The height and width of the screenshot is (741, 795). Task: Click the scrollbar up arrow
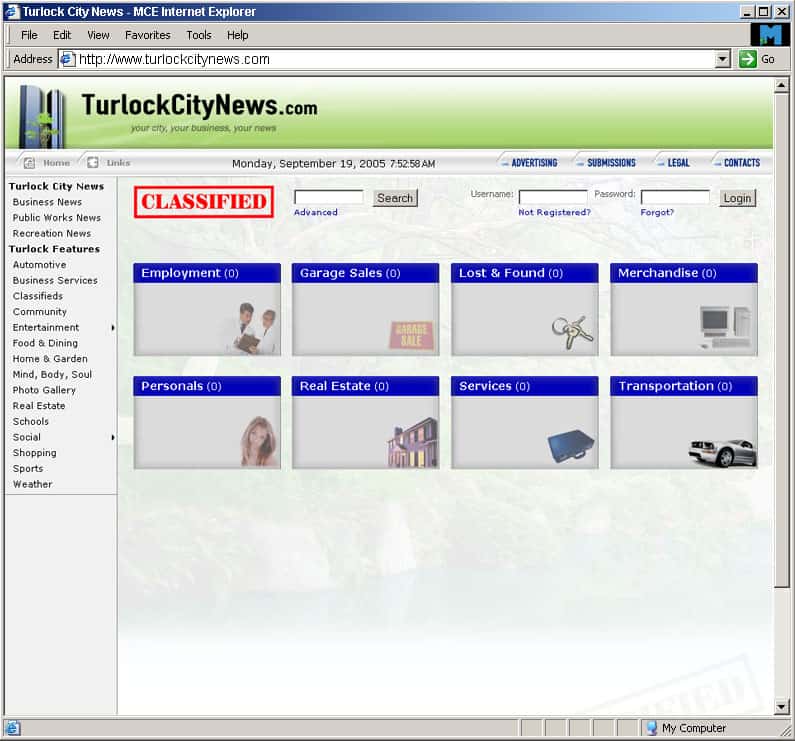coord(781,85)
